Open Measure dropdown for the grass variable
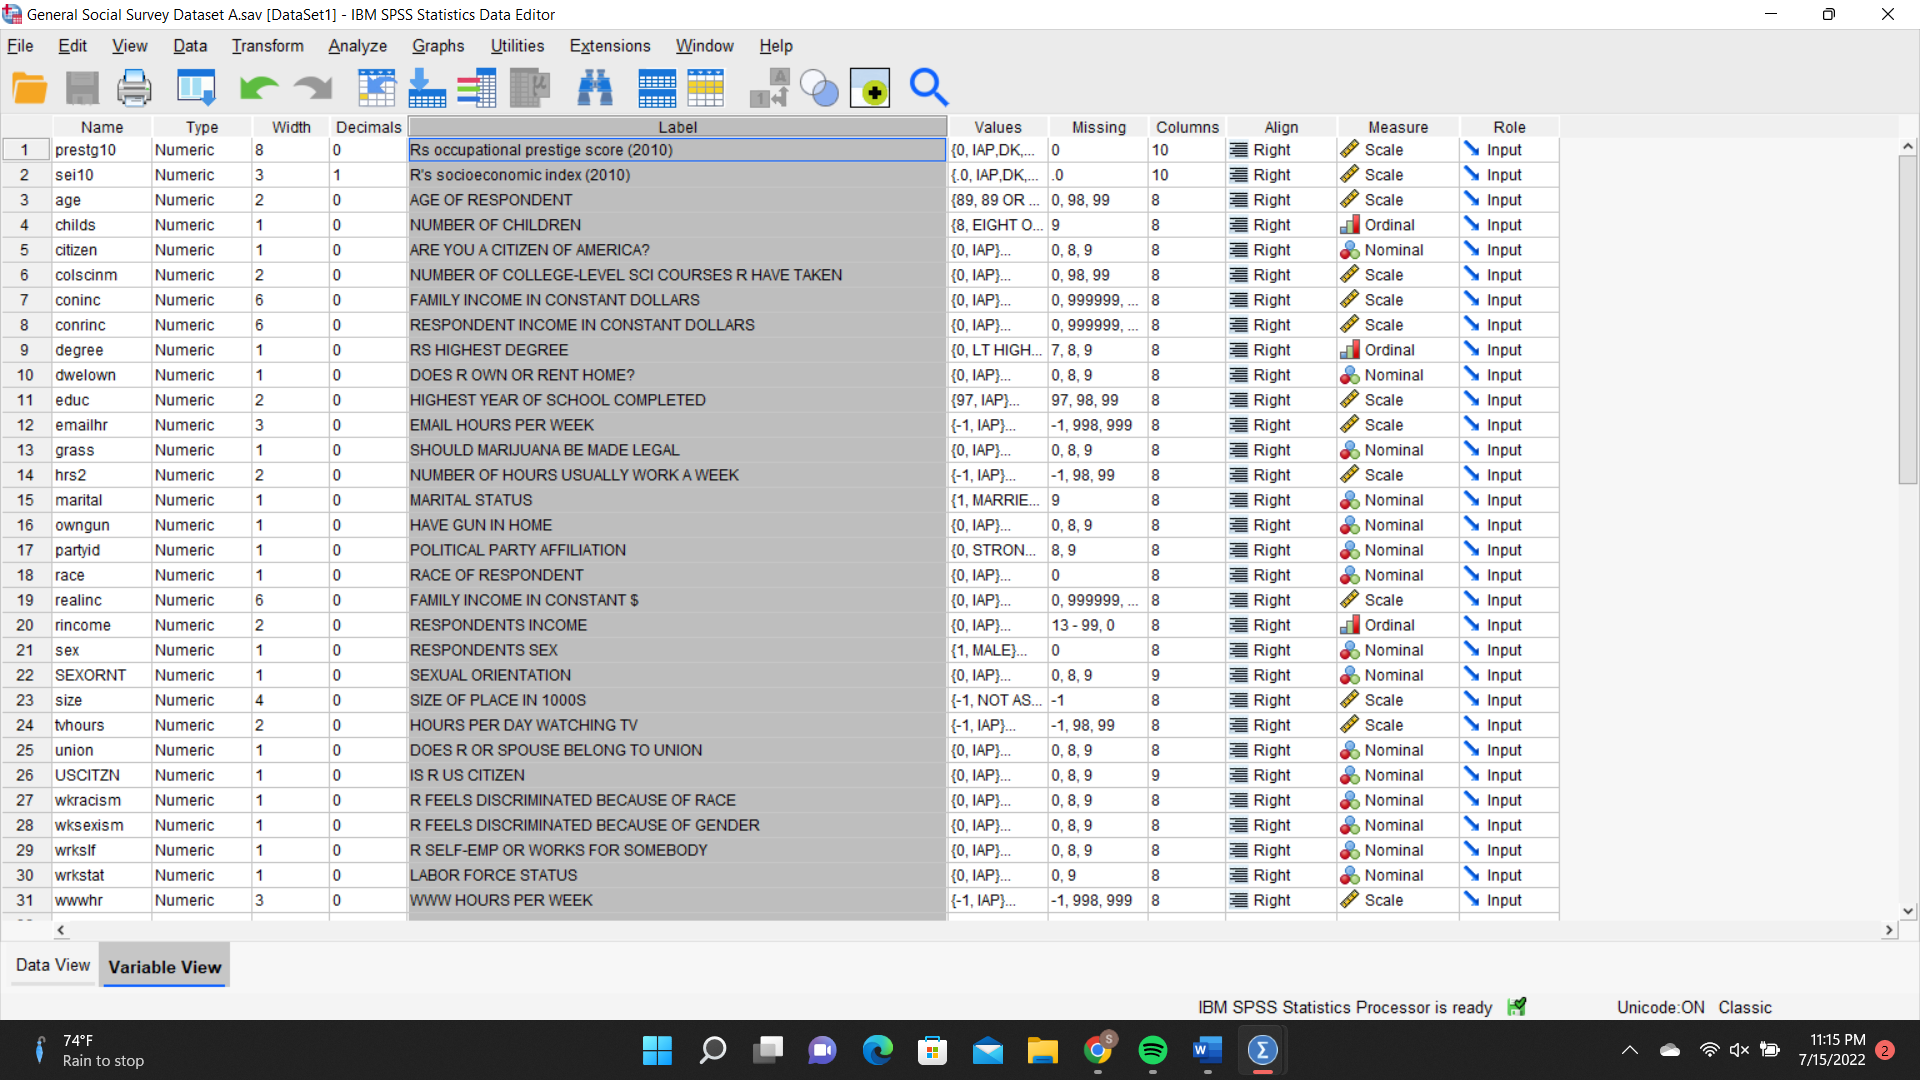 click(x=1397, y=449)
